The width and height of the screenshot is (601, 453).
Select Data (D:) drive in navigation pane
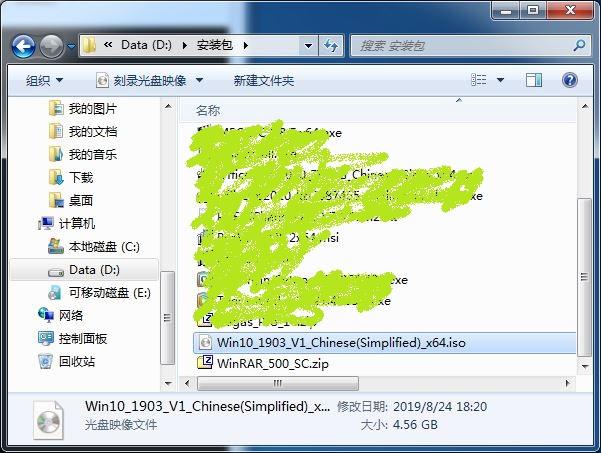pos(84,270)
